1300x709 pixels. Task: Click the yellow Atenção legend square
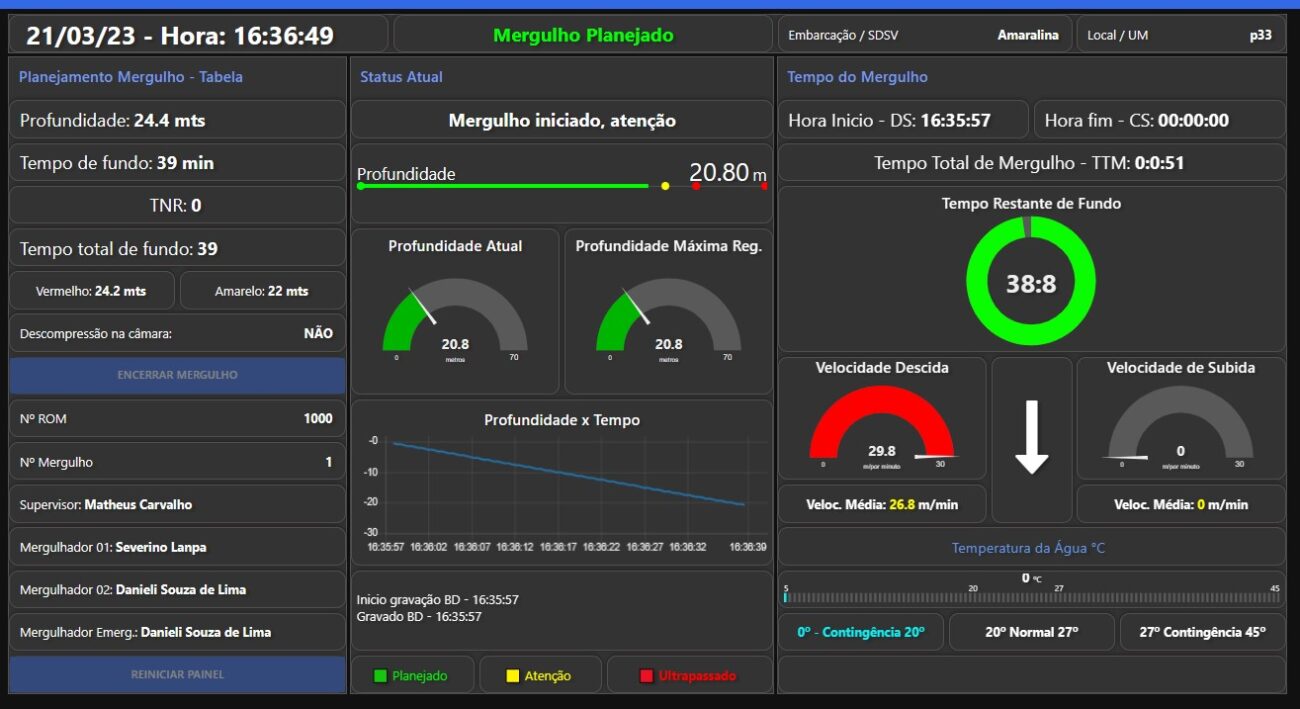[513, 676]
